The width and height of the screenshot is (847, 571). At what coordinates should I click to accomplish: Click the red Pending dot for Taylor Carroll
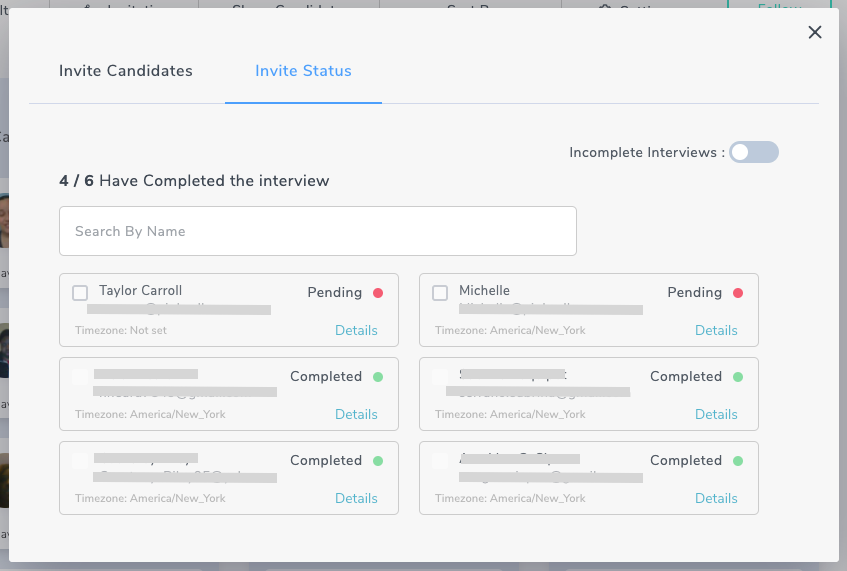click(x=378, y=293)
